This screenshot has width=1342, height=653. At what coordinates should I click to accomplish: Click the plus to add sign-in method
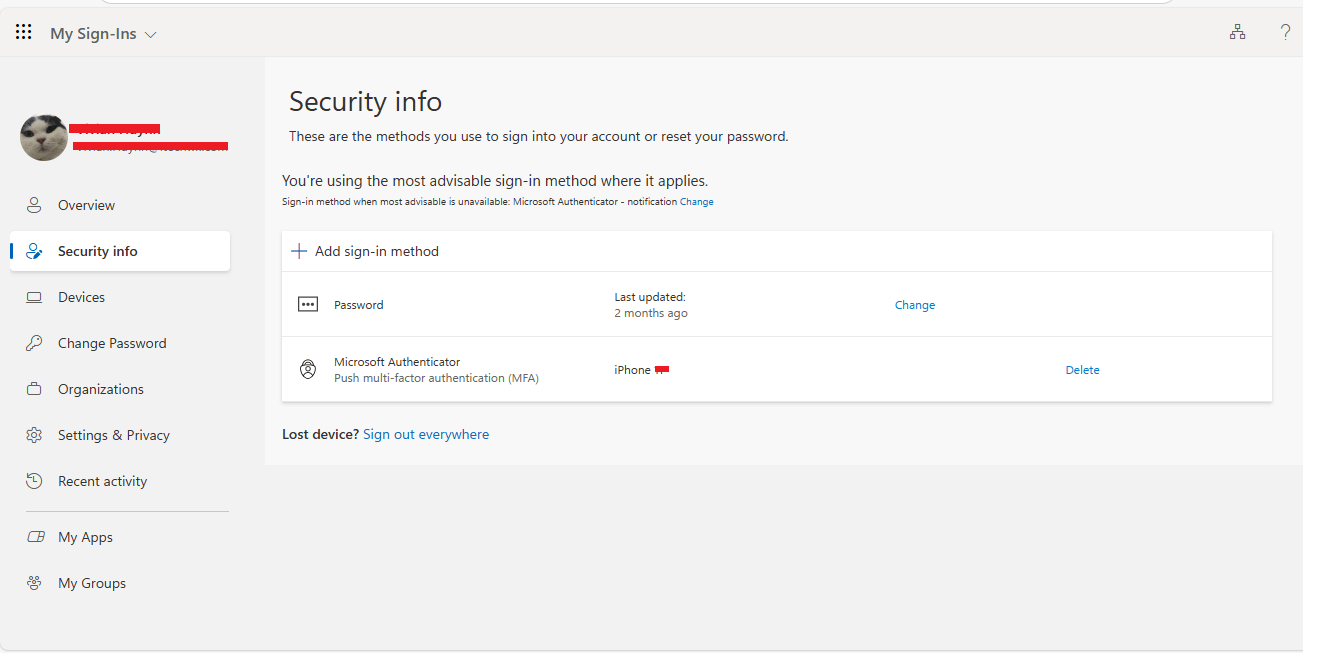(299, 251)
